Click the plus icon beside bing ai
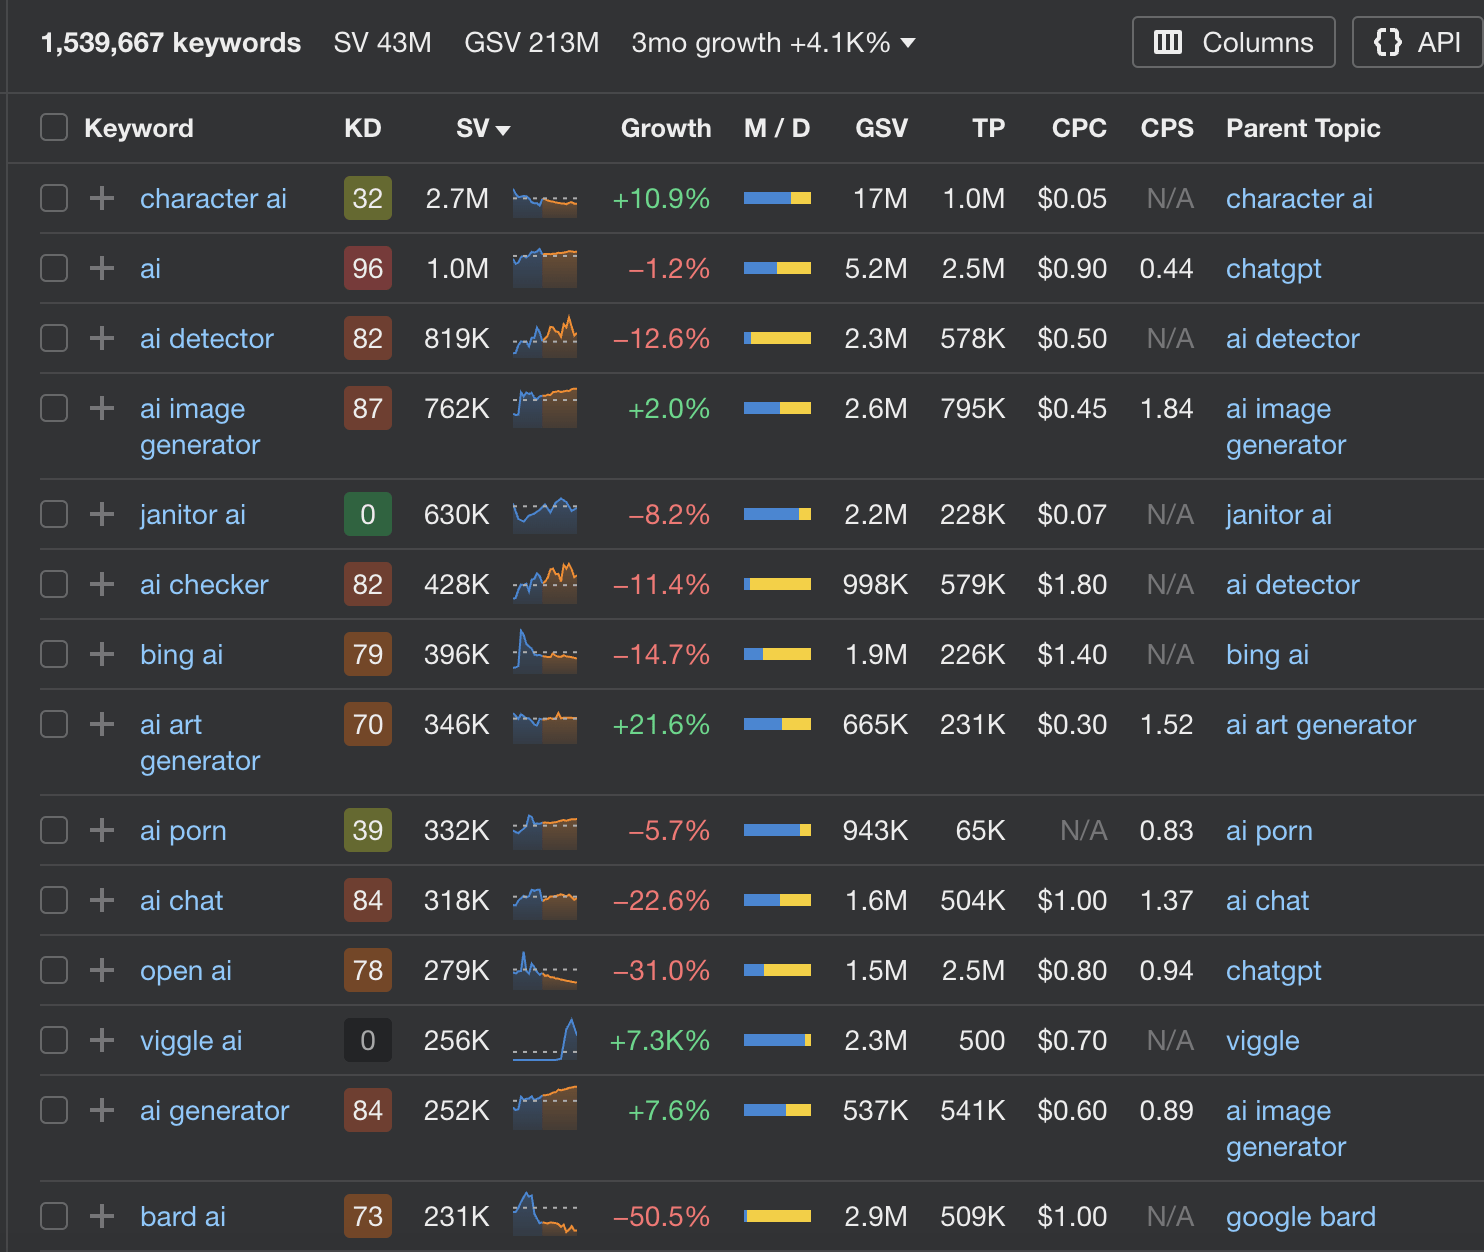The image size is (1484, 1252). [101, 654]
